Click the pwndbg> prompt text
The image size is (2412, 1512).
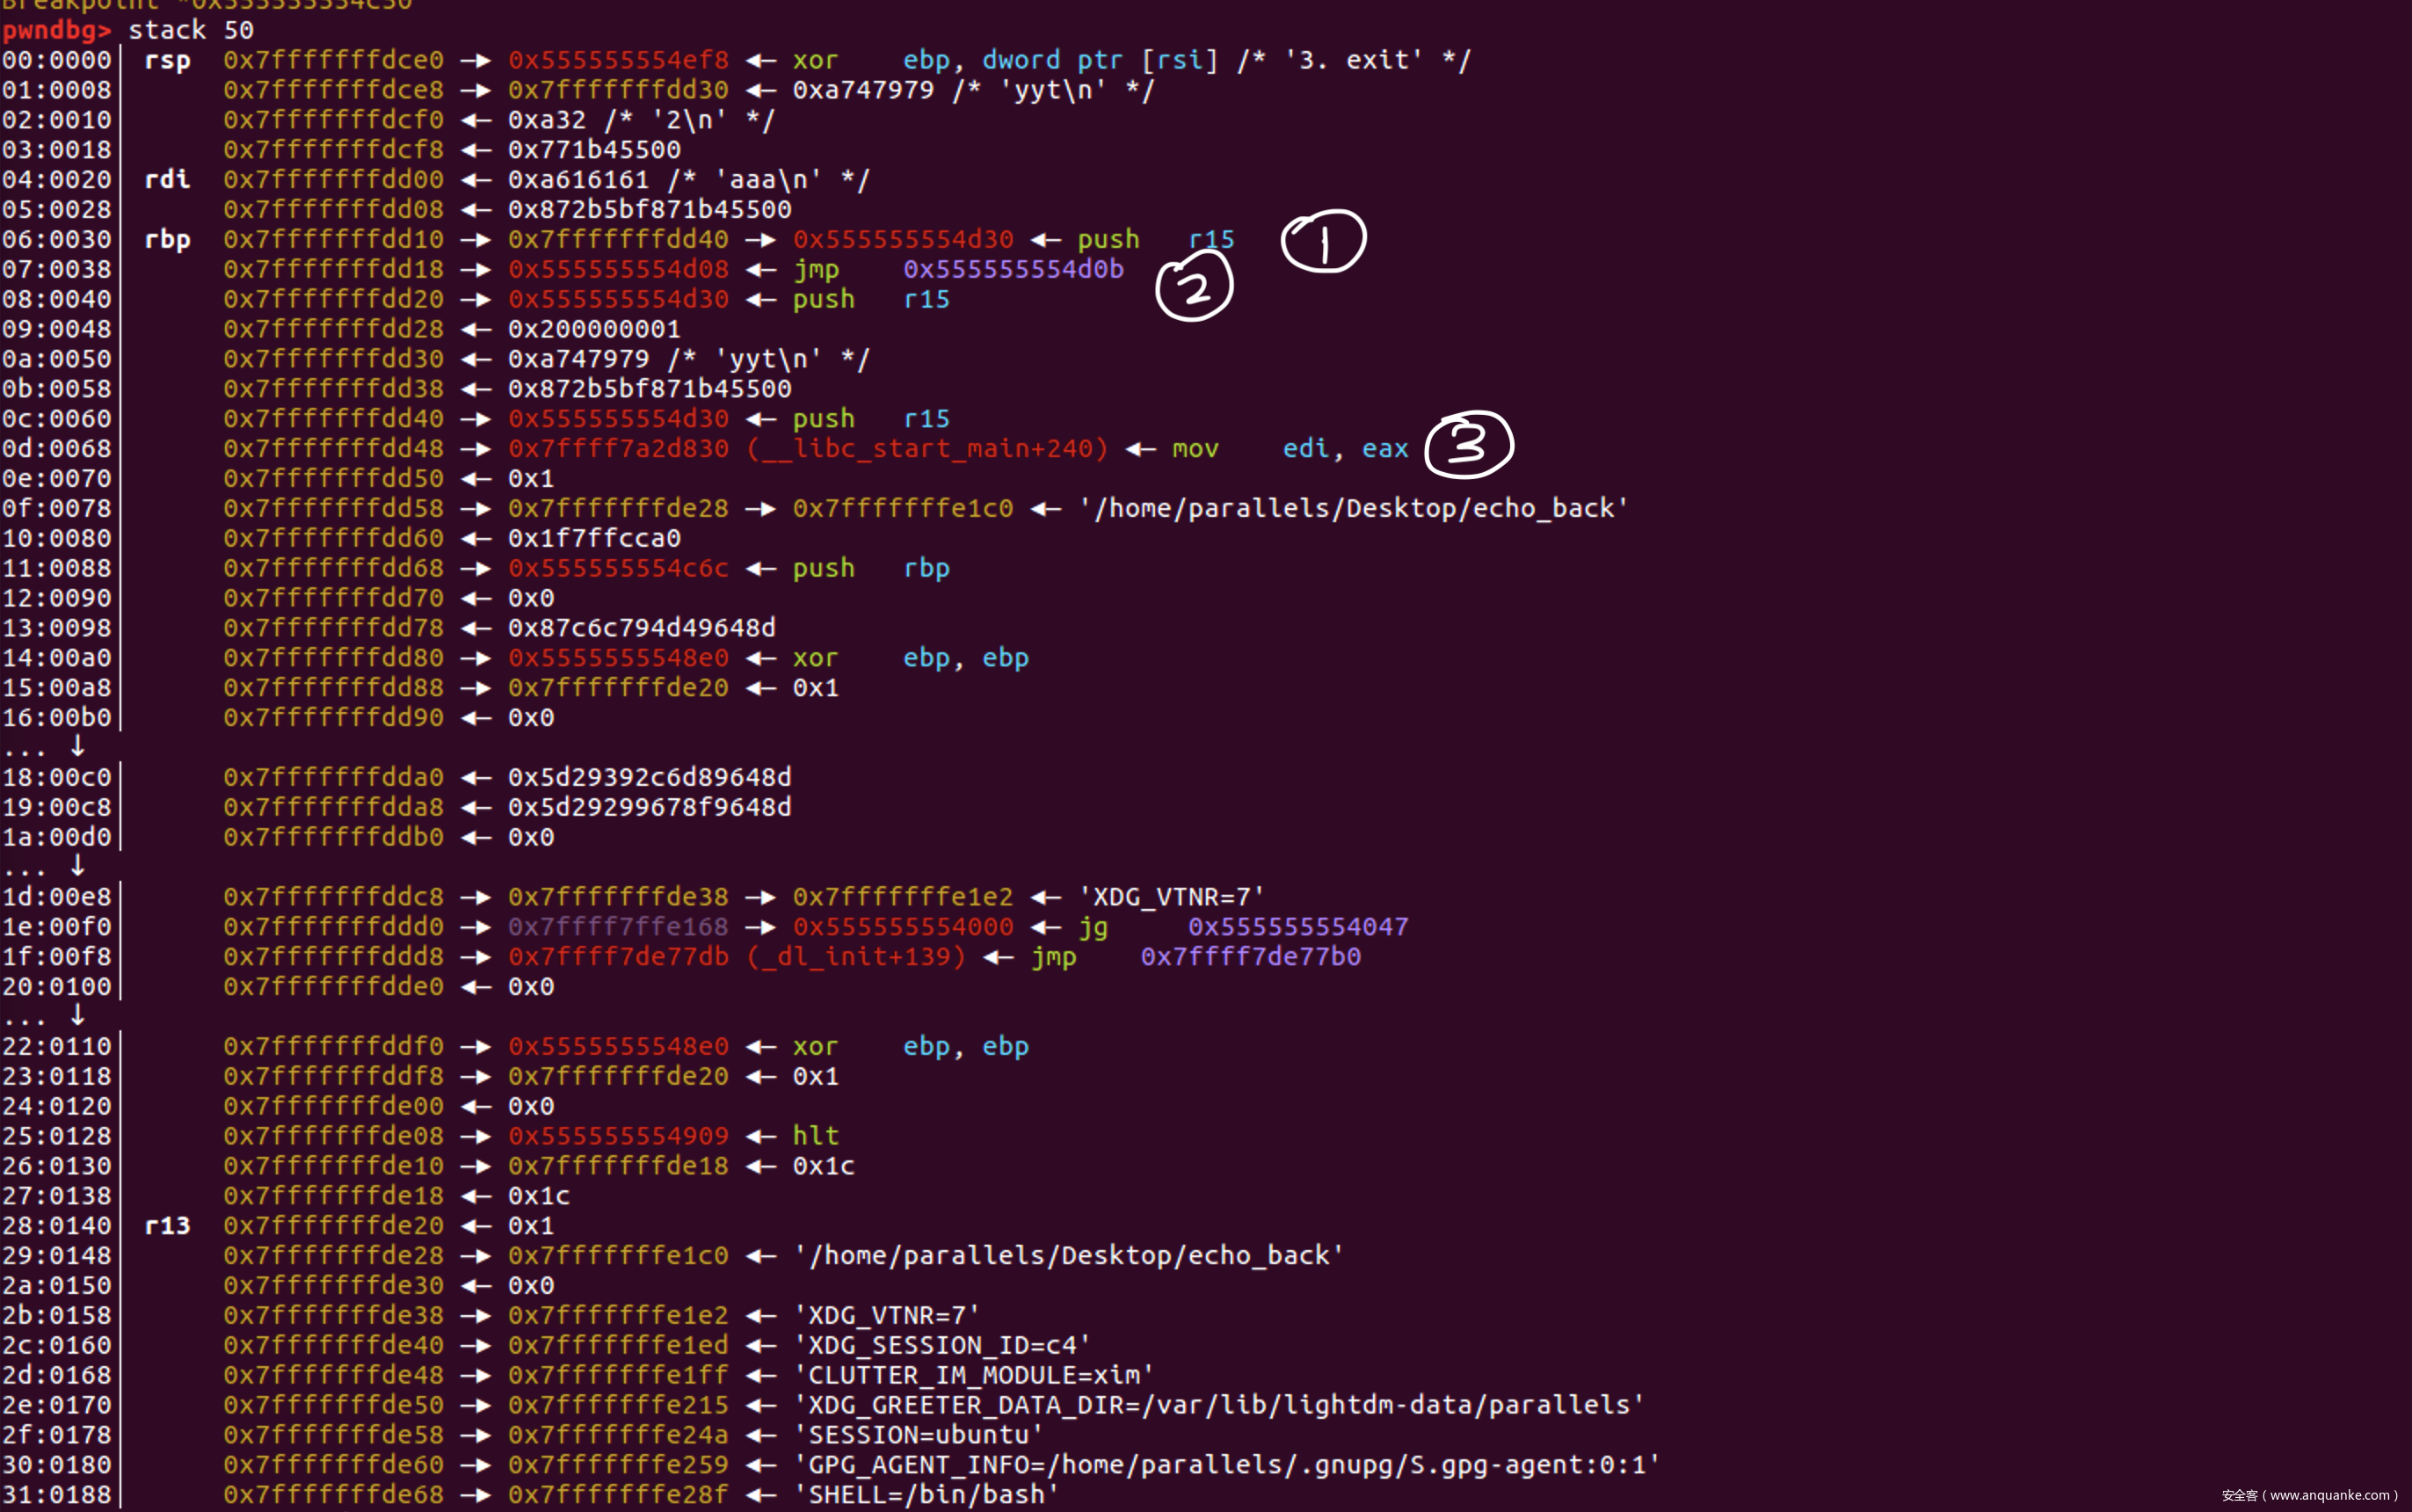[x=56, y=30]
